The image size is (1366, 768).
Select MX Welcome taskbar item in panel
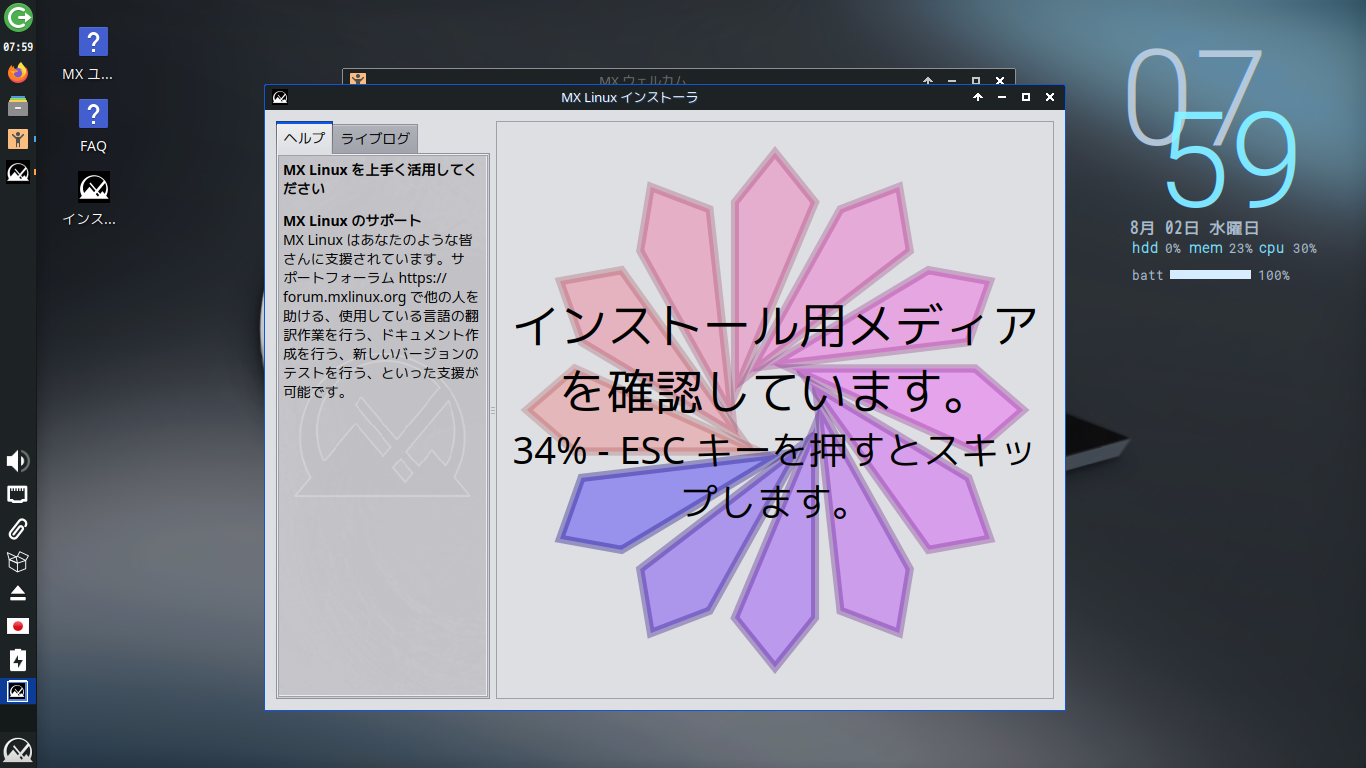point(18,139)
